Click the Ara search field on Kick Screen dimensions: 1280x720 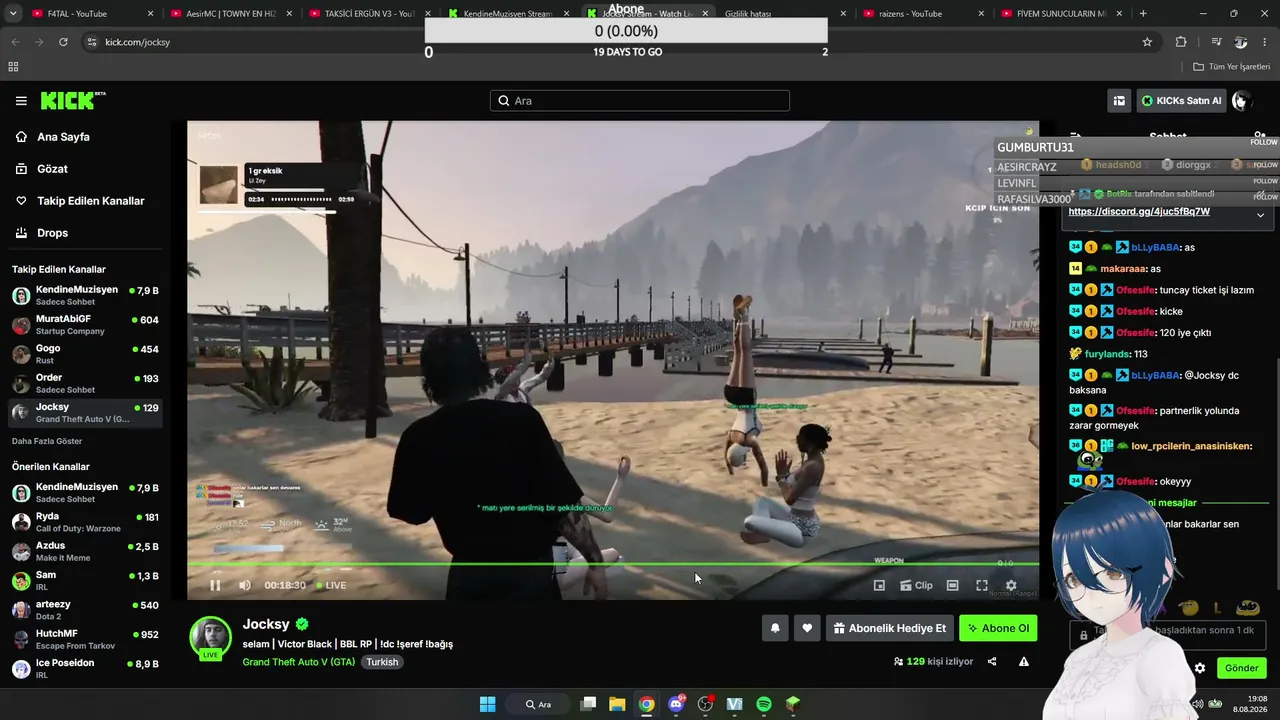click(x=640, y=101)
